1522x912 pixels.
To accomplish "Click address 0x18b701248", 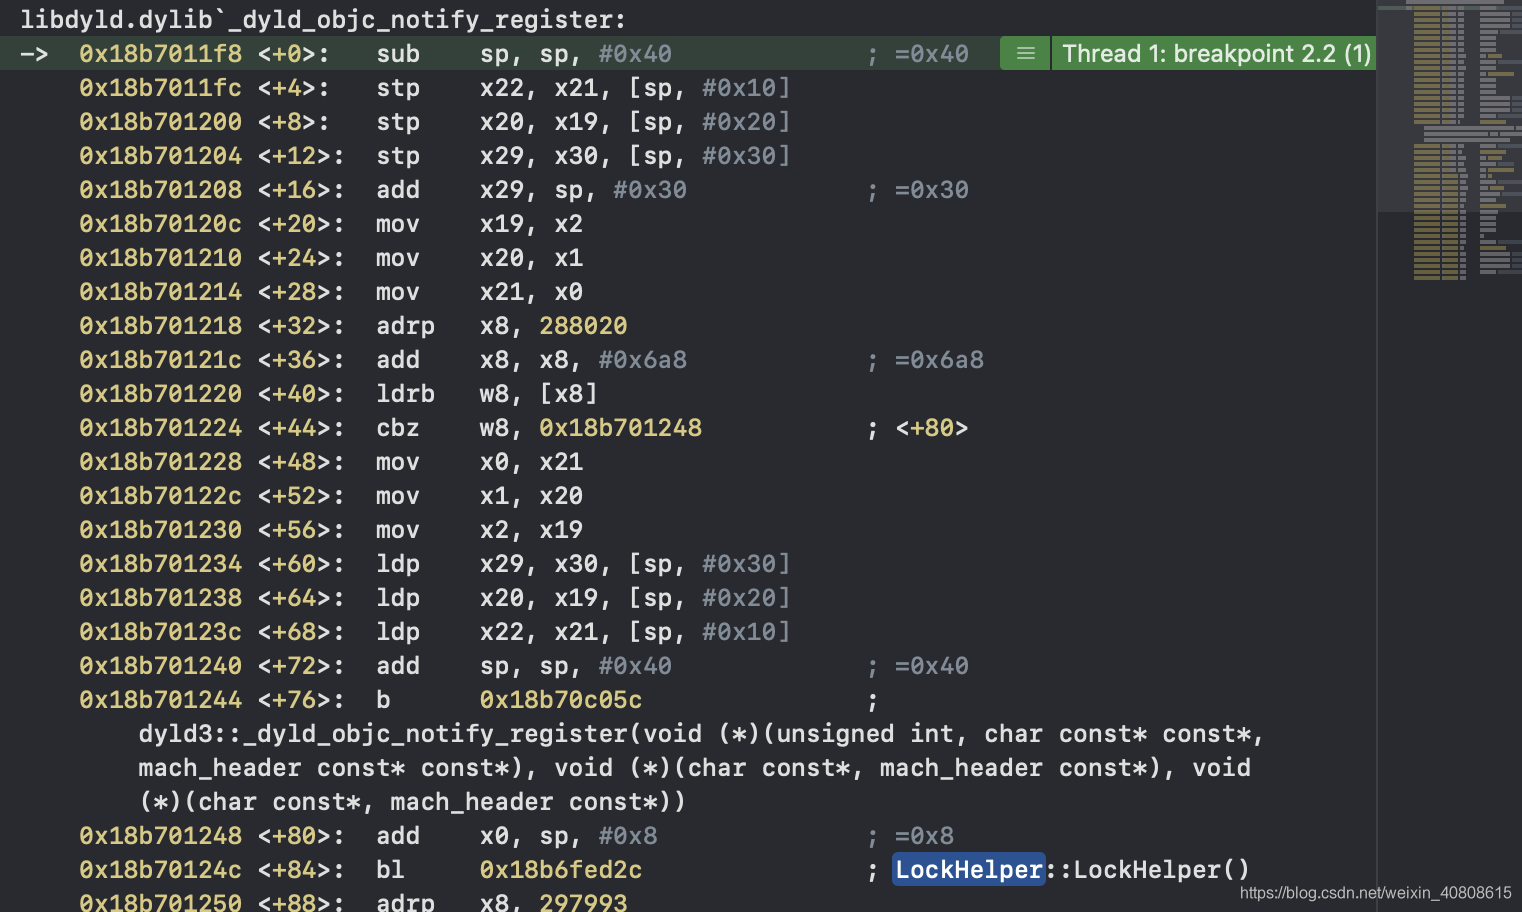I will (160, 836).
